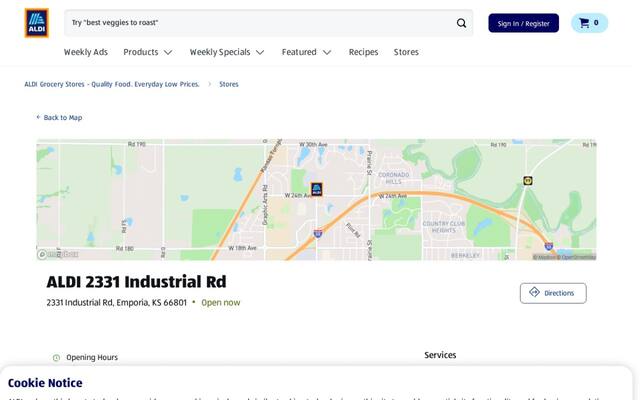Click the Interstate shield near W 18th Ave

[318, 234]
